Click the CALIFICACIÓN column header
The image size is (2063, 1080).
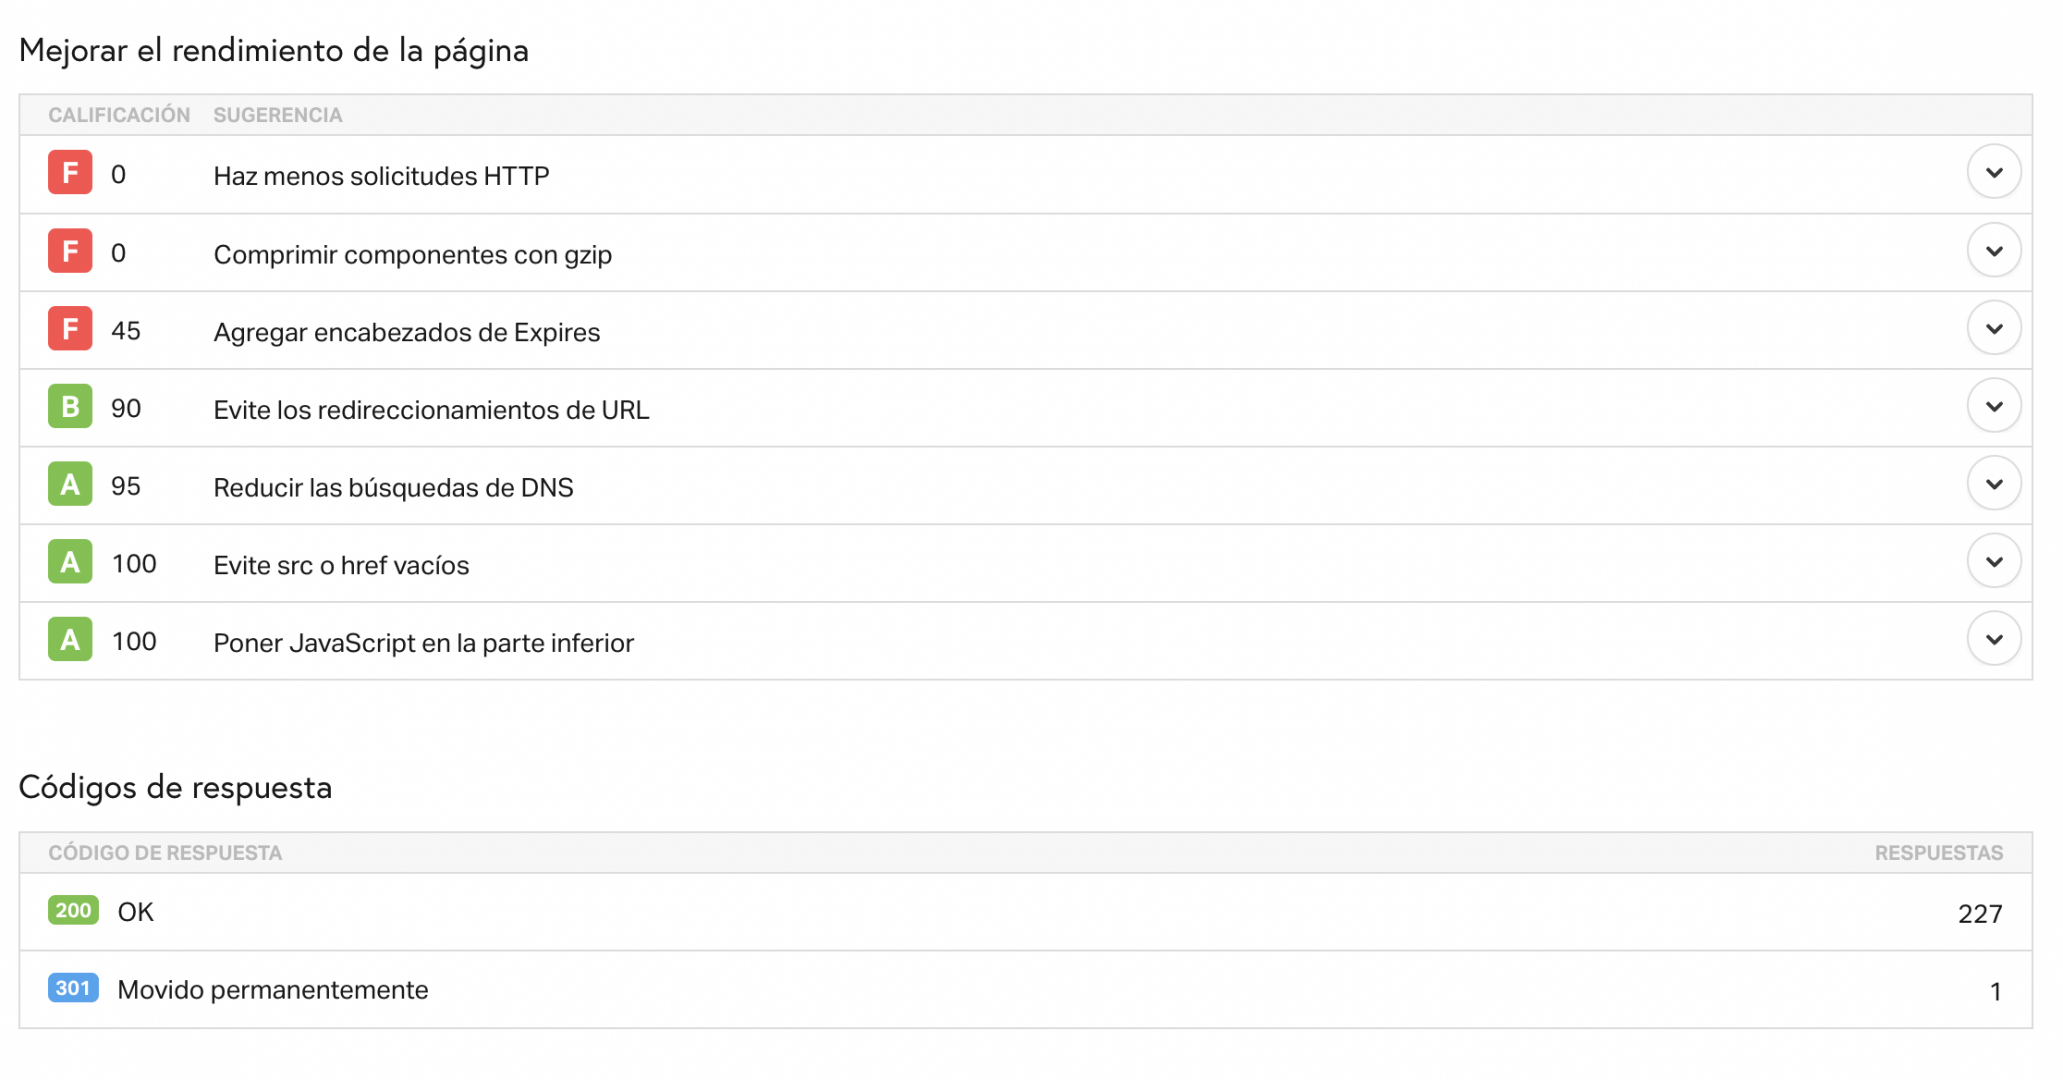[119, 115]
